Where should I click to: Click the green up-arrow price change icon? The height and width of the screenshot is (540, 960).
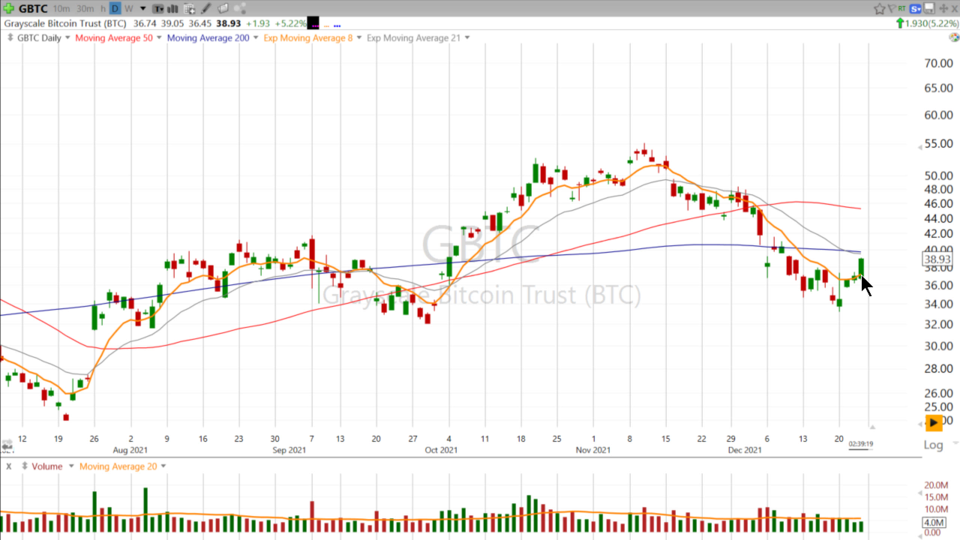[899, 23]
